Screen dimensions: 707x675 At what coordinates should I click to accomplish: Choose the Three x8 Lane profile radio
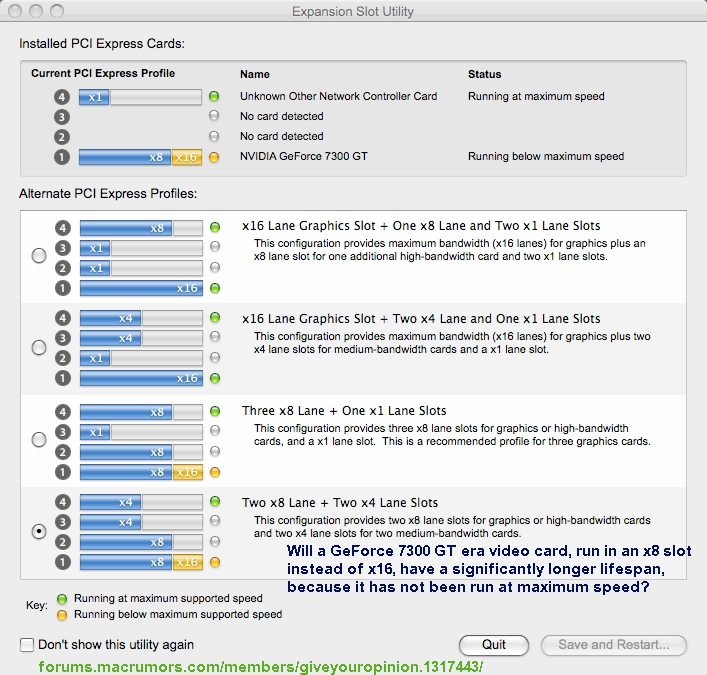point(39,439)
